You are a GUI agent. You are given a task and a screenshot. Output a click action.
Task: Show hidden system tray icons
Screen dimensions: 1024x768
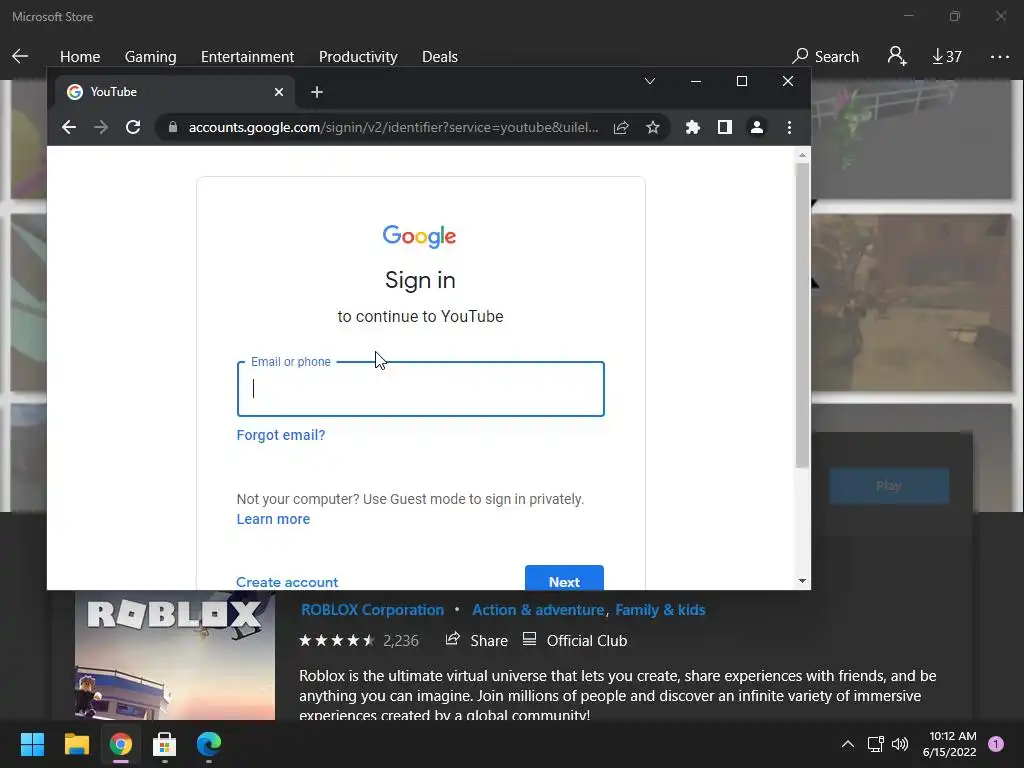tap(848, 744)
